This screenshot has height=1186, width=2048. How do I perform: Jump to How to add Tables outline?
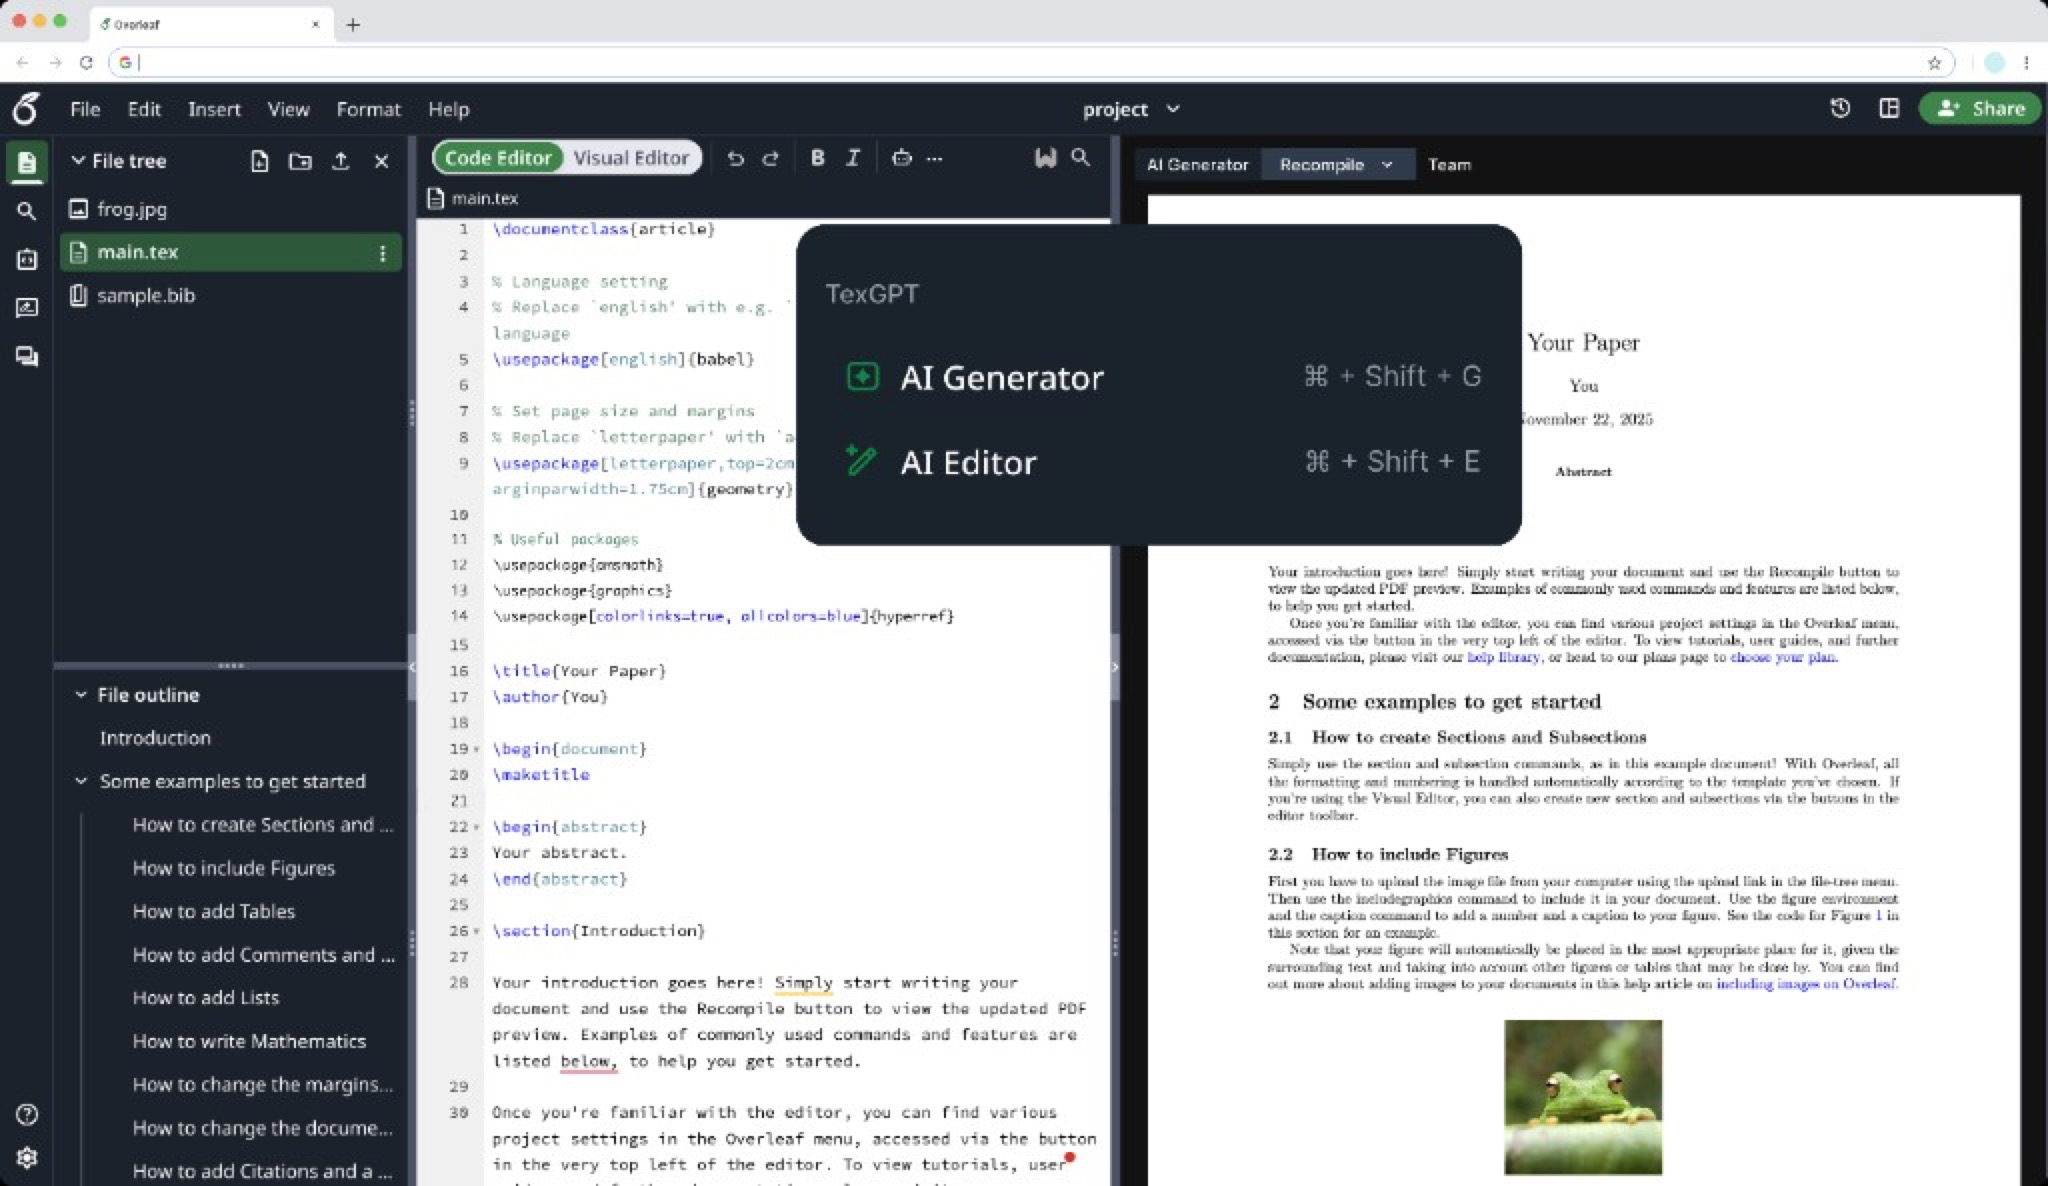pyautogui.click(x=213, y=911)
